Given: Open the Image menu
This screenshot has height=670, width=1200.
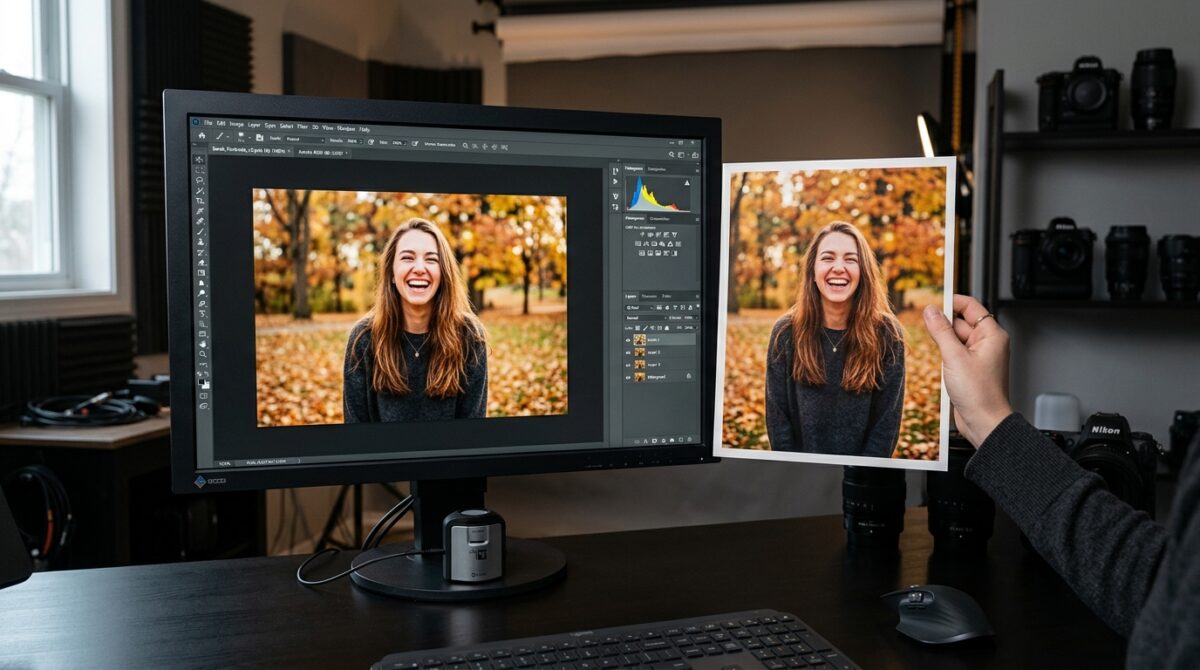Looking at the screenshot, I should pyautogui.click(x=236, y=124).
